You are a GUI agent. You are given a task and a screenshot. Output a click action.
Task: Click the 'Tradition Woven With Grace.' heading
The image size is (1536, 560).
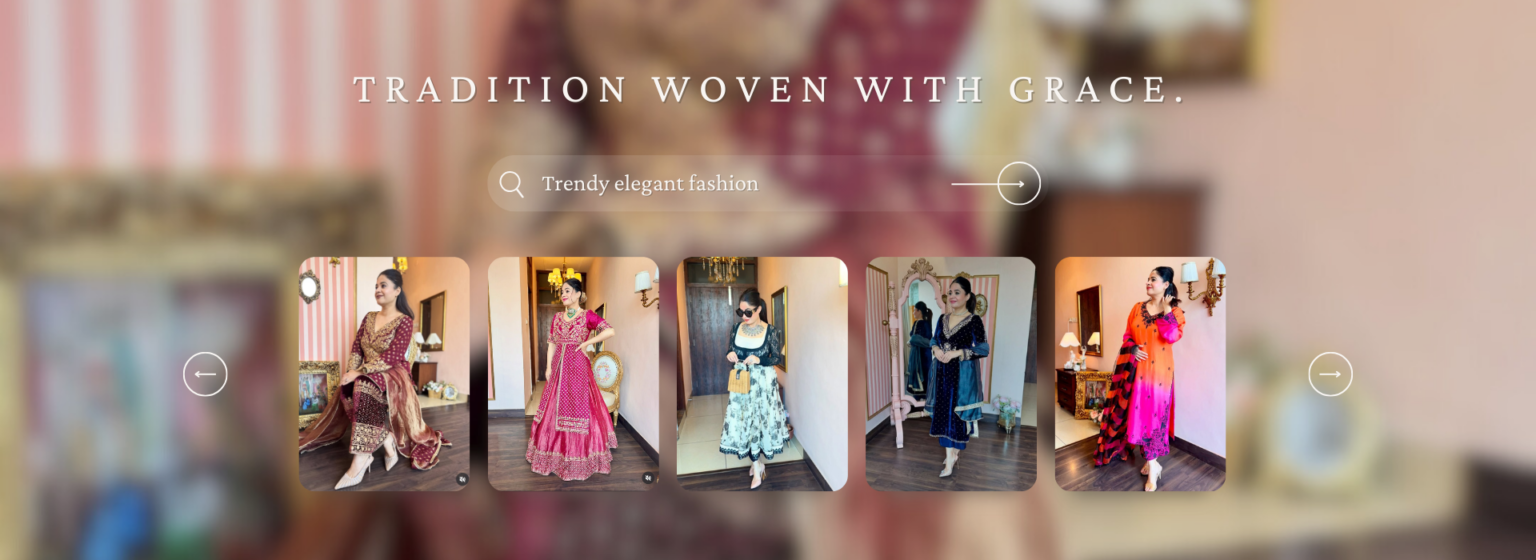769,89
